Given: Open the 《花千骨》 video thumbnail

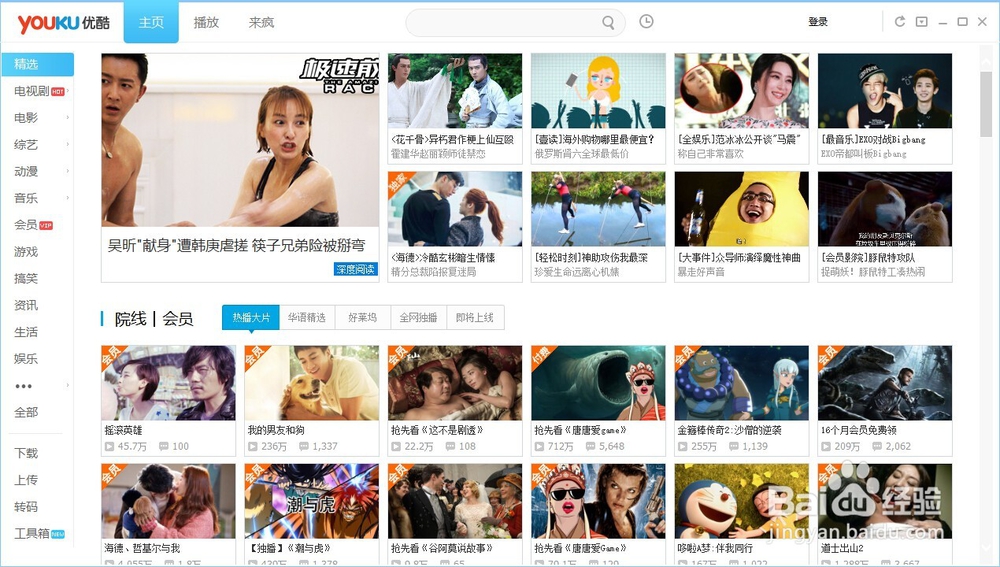Looking at the screenshot, I should 455,91.
